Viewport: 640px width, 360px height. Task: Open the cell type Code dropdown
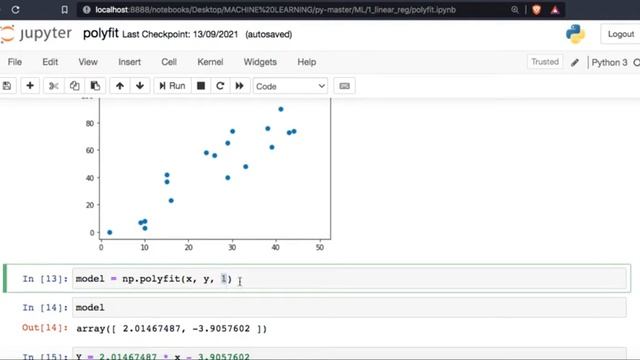click(x=290, y=86)
